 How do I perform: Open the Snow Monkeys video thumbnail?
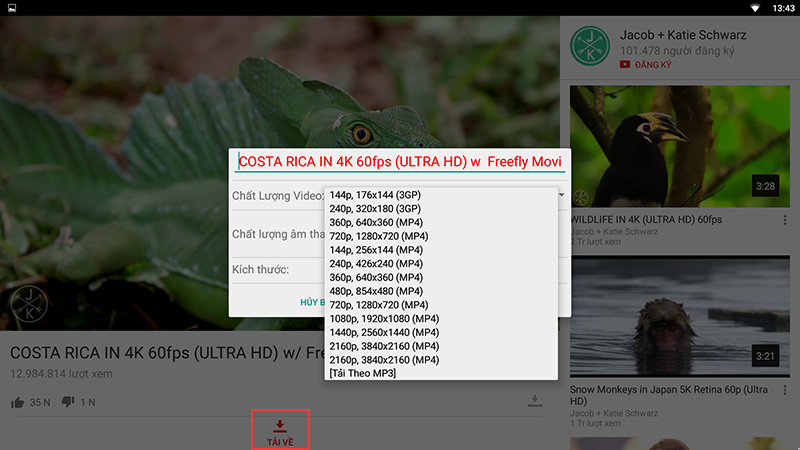coord(680,316)
